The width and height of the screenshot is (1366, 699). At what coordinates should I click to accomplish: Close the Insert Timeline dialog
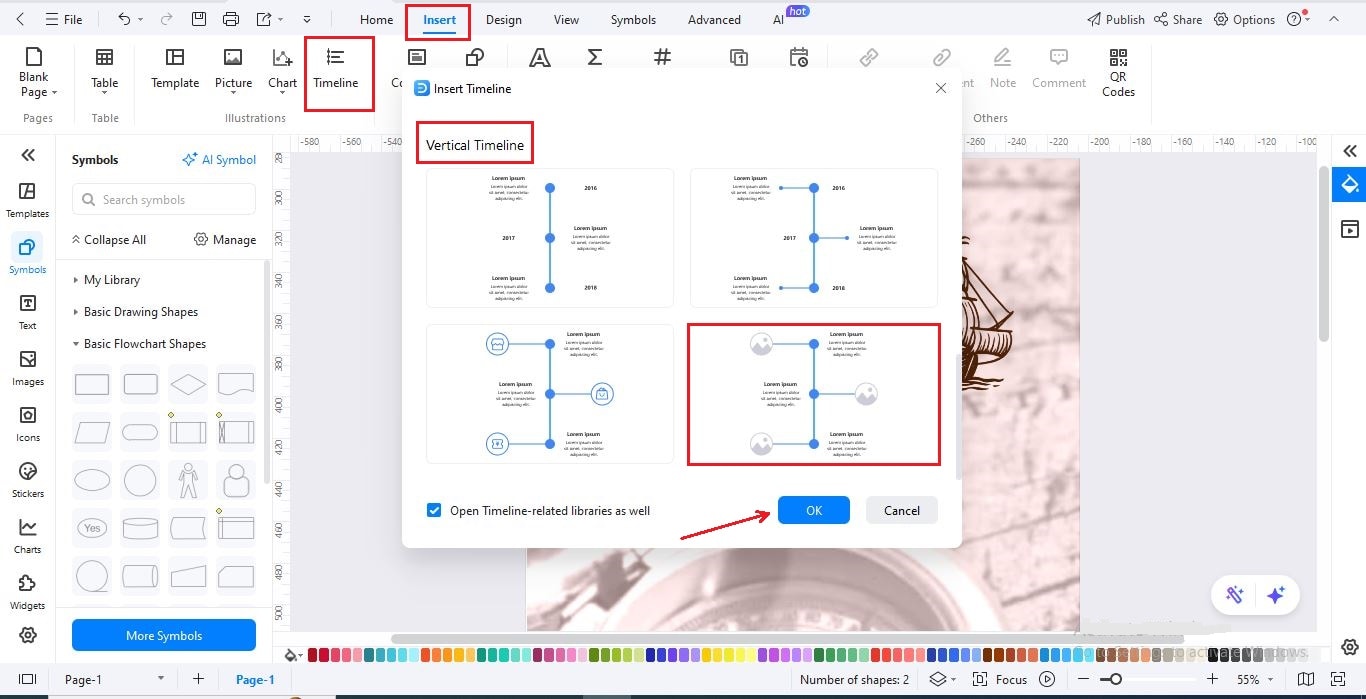click(x=940, y=88)
